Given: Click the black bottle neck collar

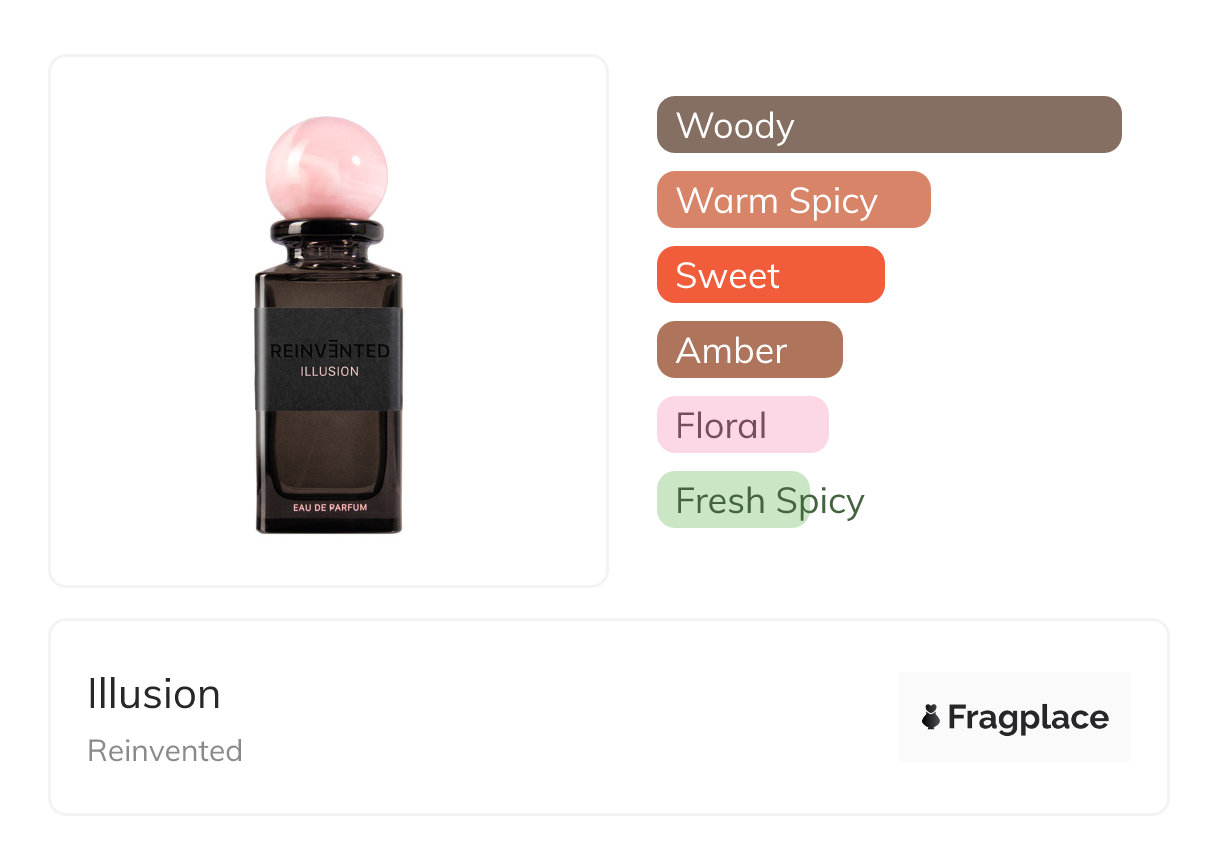Looking at the screenshot, I should pos(327,232).
